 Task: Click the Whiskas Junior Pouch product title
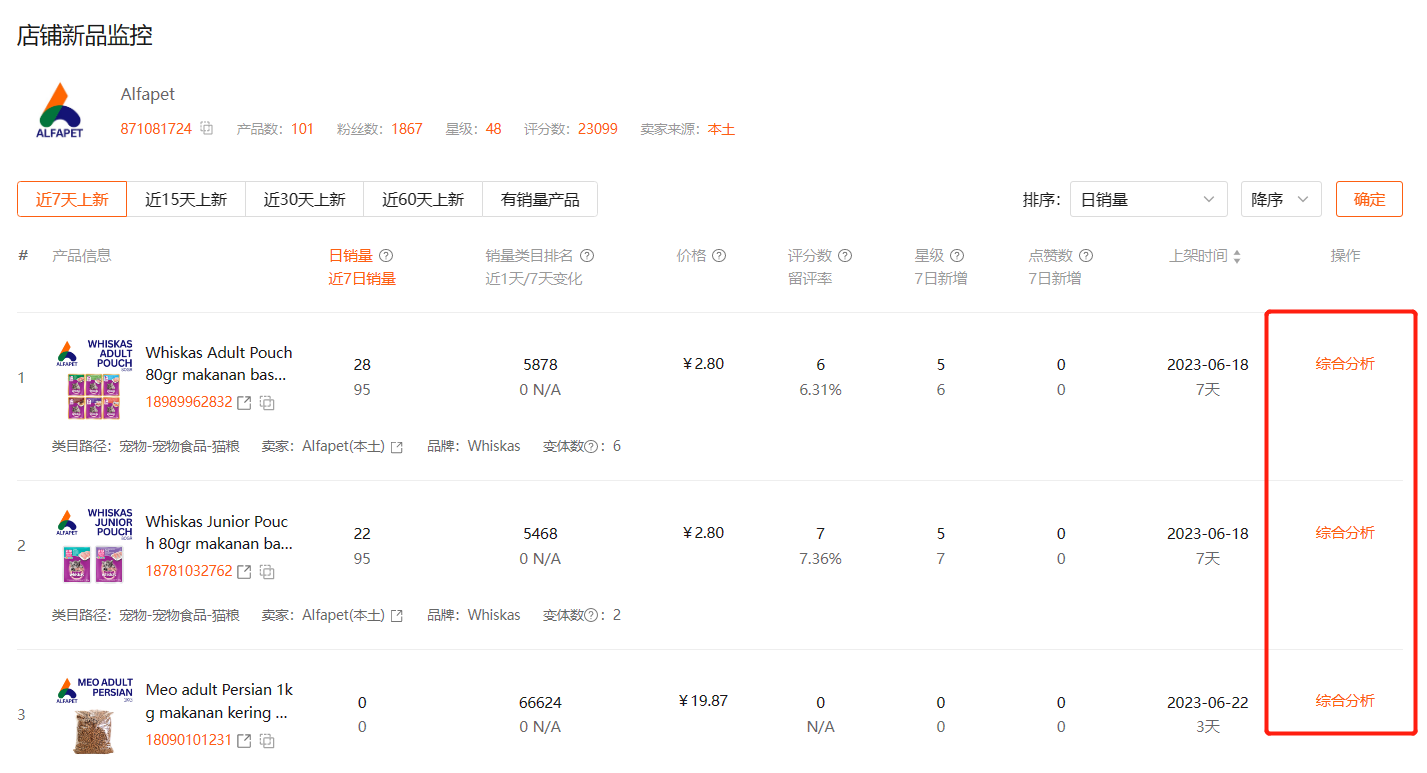coord(219,533)
